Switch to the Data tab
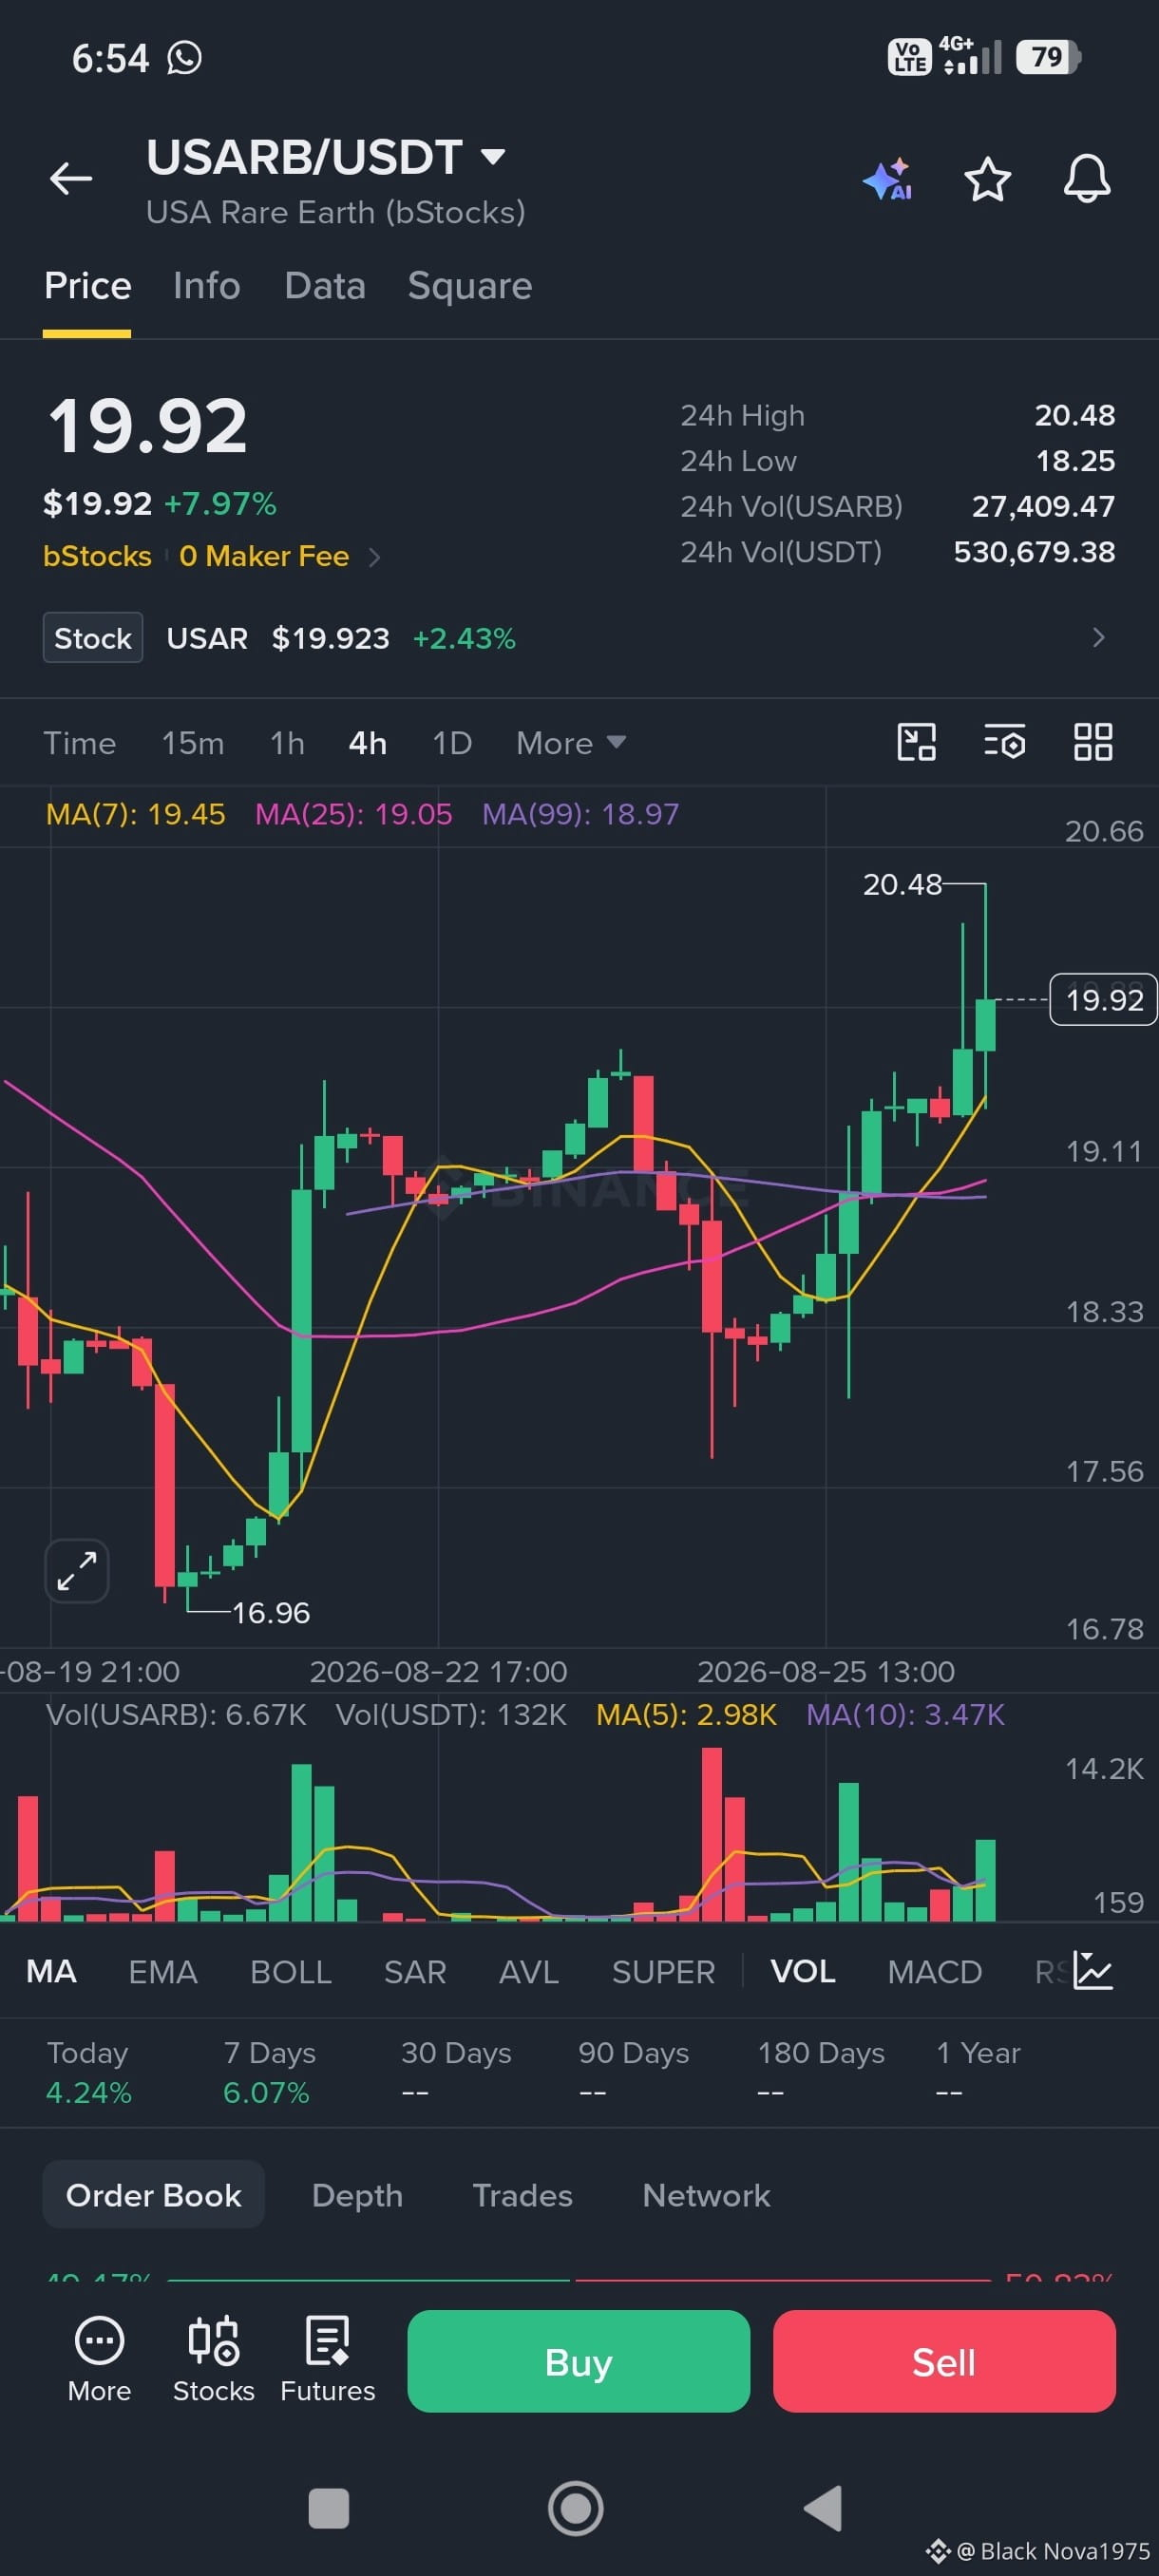Screen dimensions: 1159x2576 click(324, 286)
